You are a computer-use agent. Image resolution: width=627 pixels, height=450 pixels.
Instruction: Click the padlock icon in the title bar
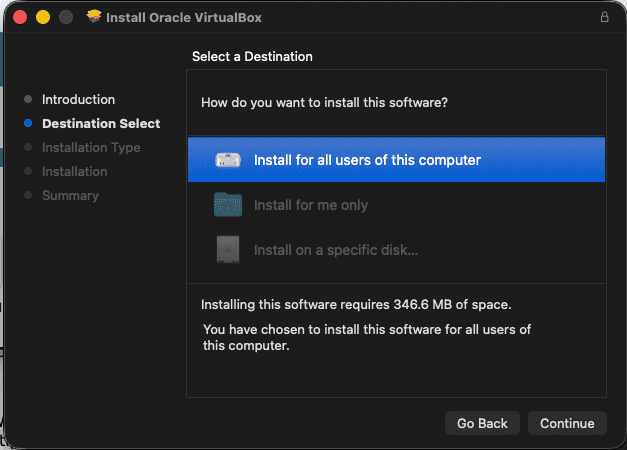click(604, 17)
